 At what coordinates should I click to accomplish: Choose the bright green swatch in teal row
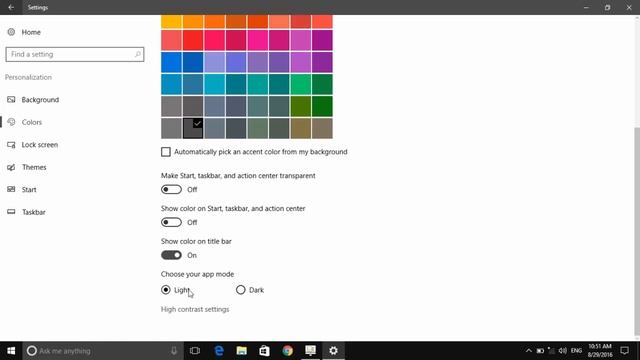click(301, 84)
